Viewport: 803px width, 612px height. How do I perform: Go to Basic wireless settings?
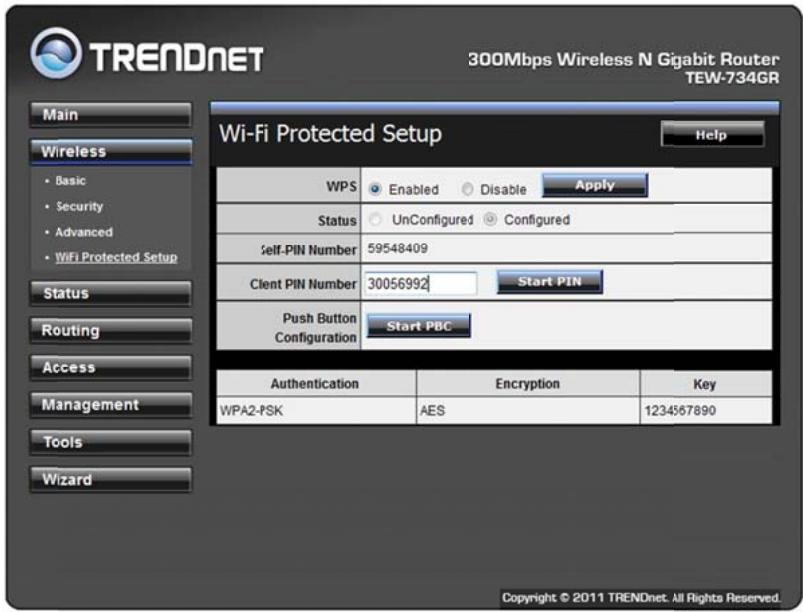point(70,181)
